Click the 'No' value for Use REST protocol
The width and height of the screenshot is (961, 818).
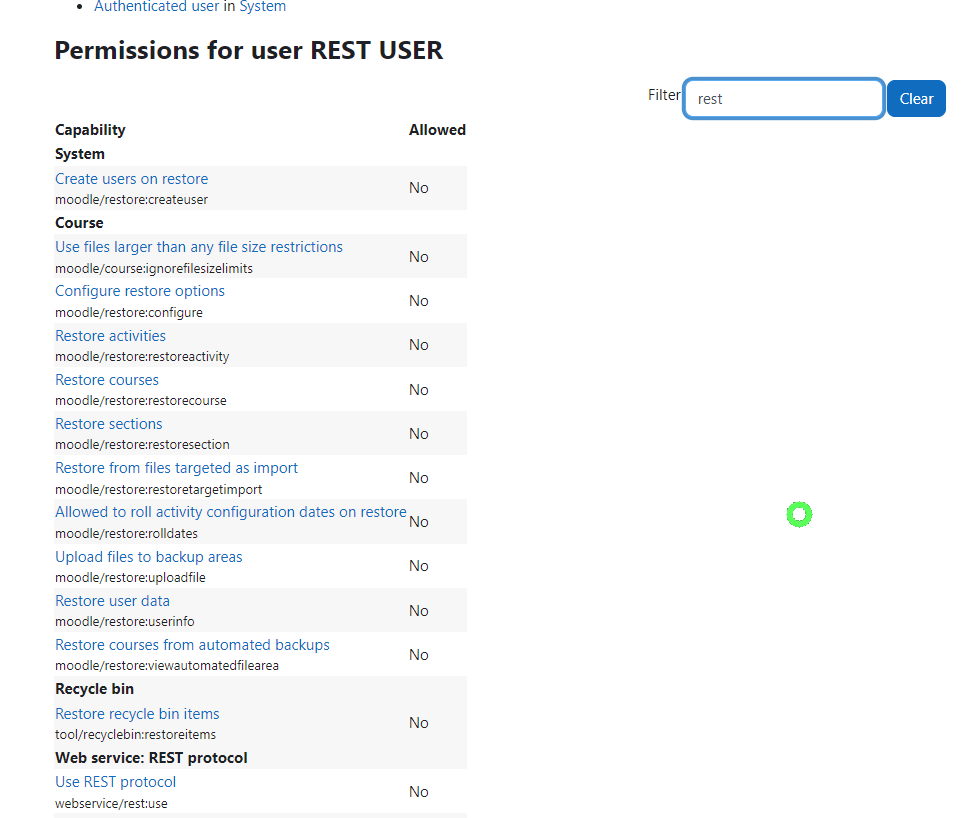[x=419, y=792]
